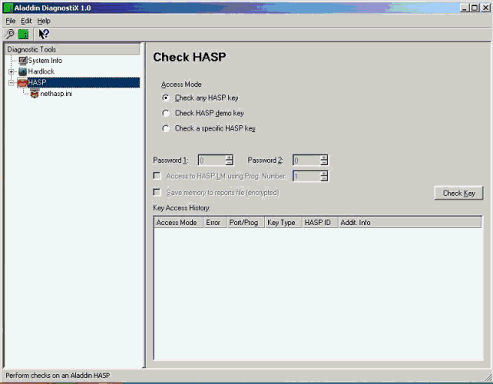Activate the What's This help cursor icon

pos(44,34)
